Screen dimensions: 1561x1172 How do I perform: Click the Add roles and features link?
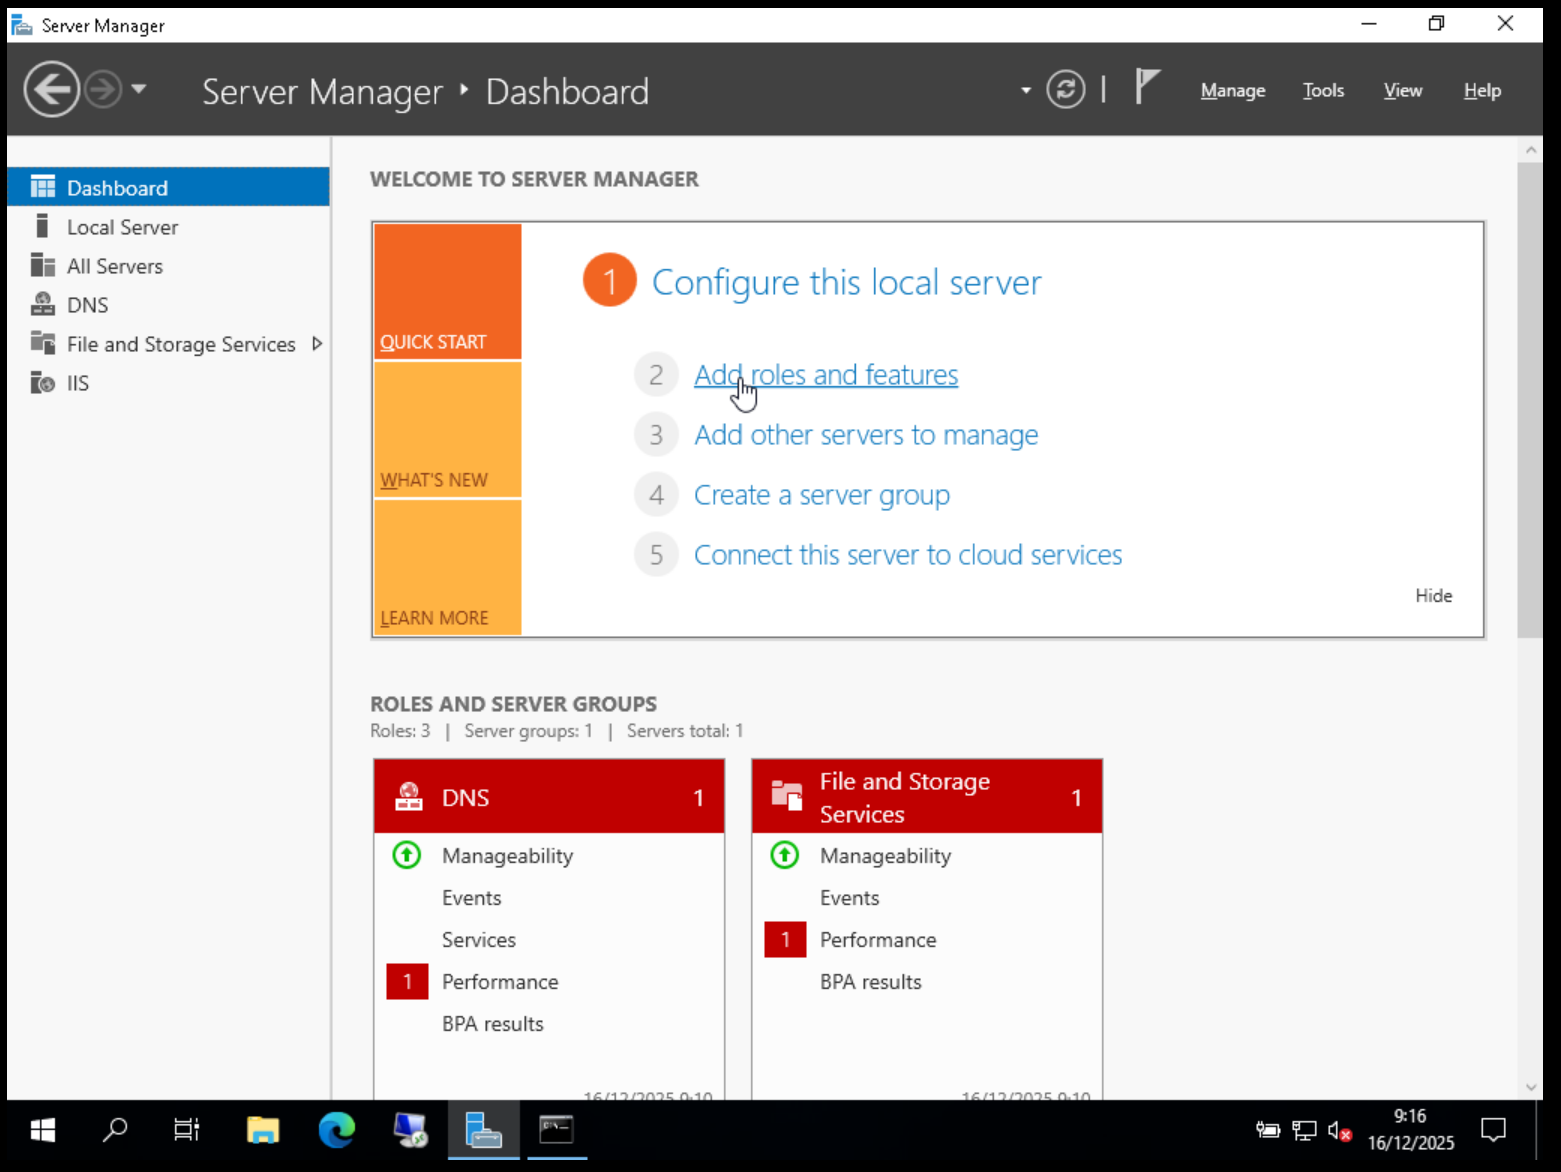825,375
